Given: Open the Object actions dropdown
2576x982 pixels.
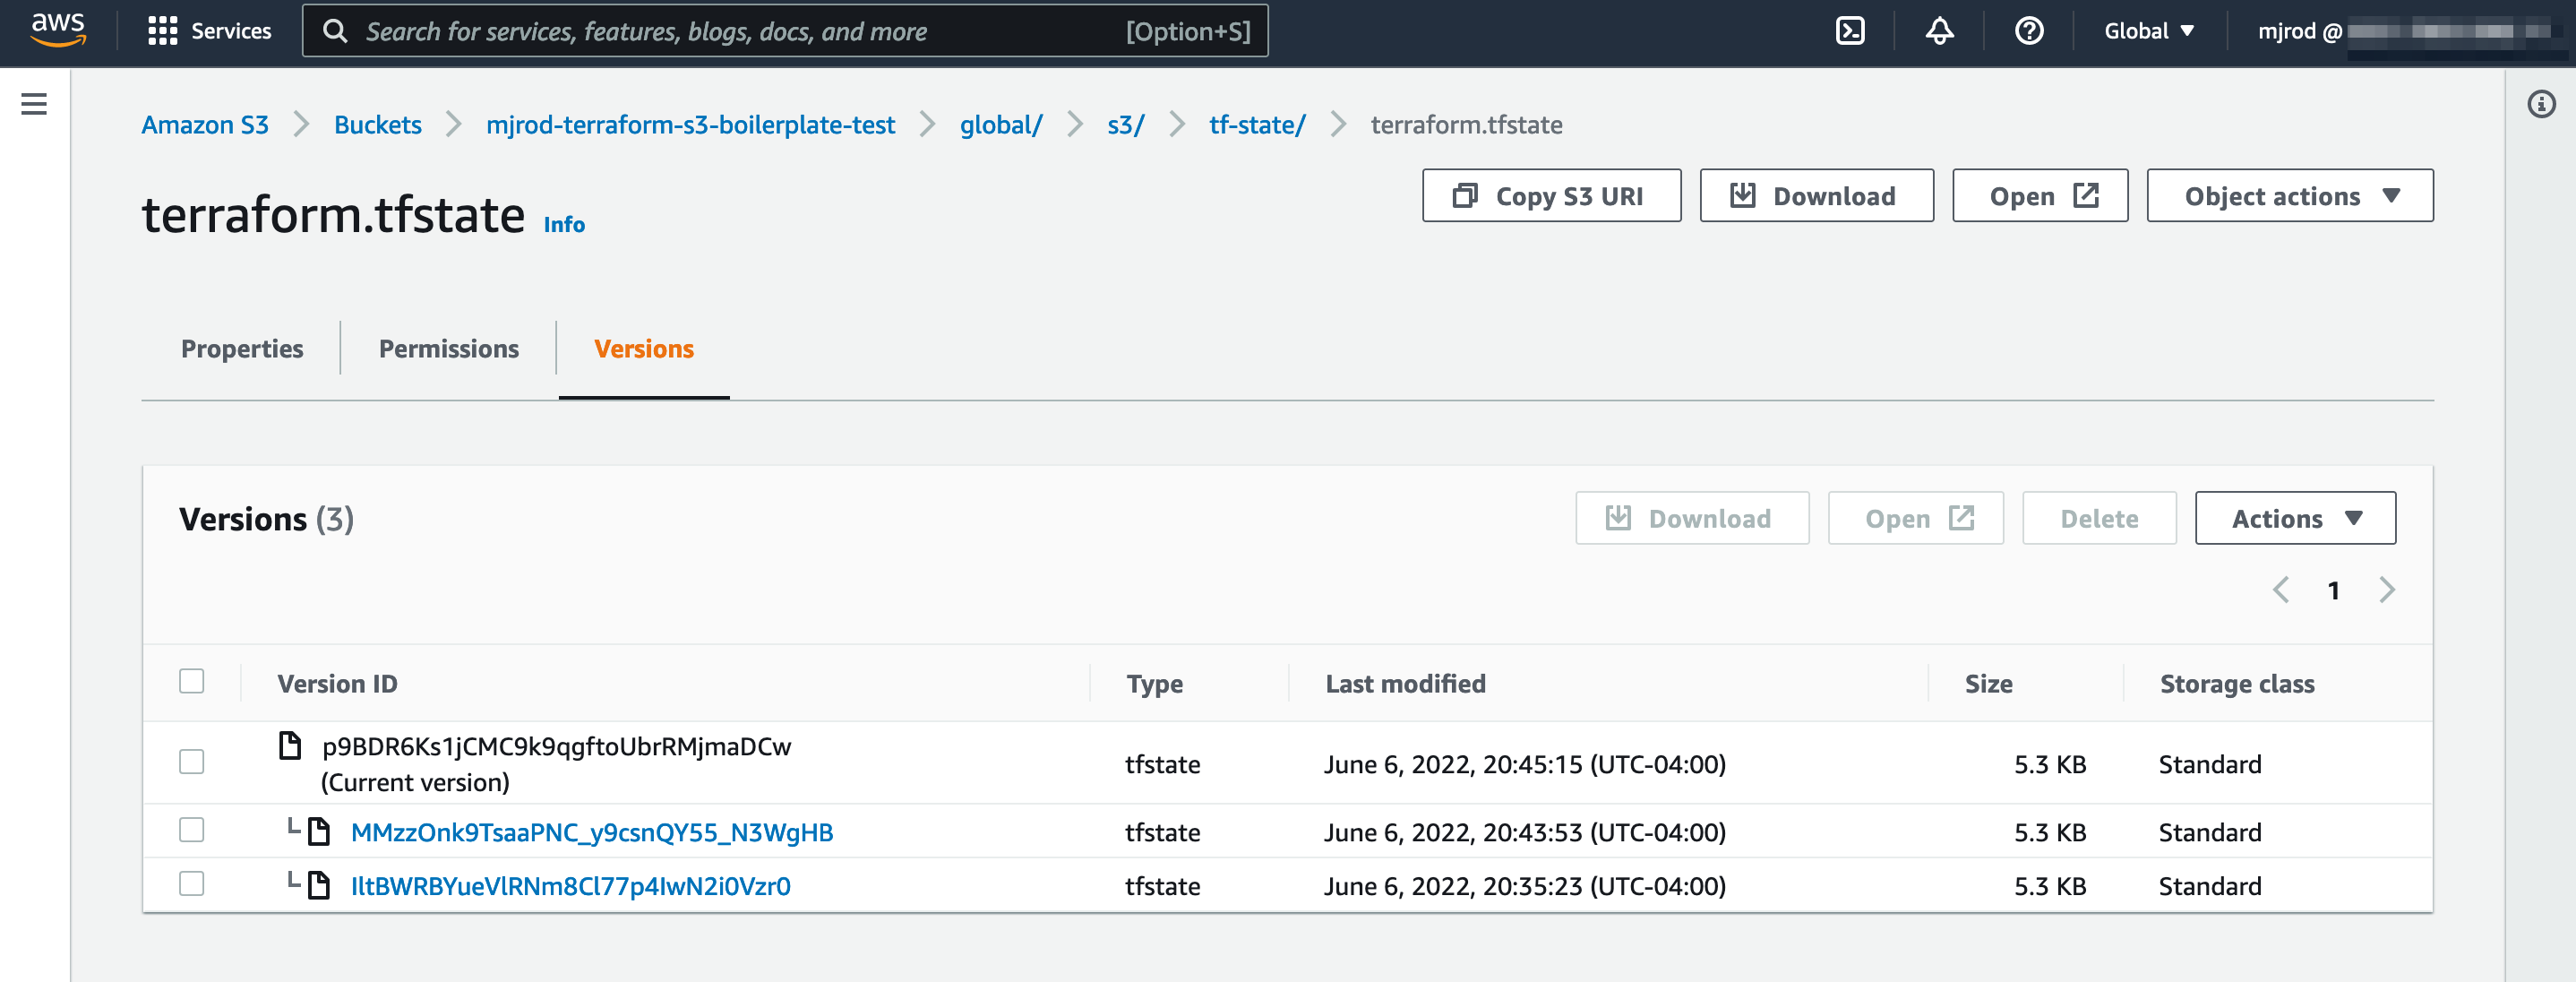Looking at the screenshot, I should (x=2289, y=196).
